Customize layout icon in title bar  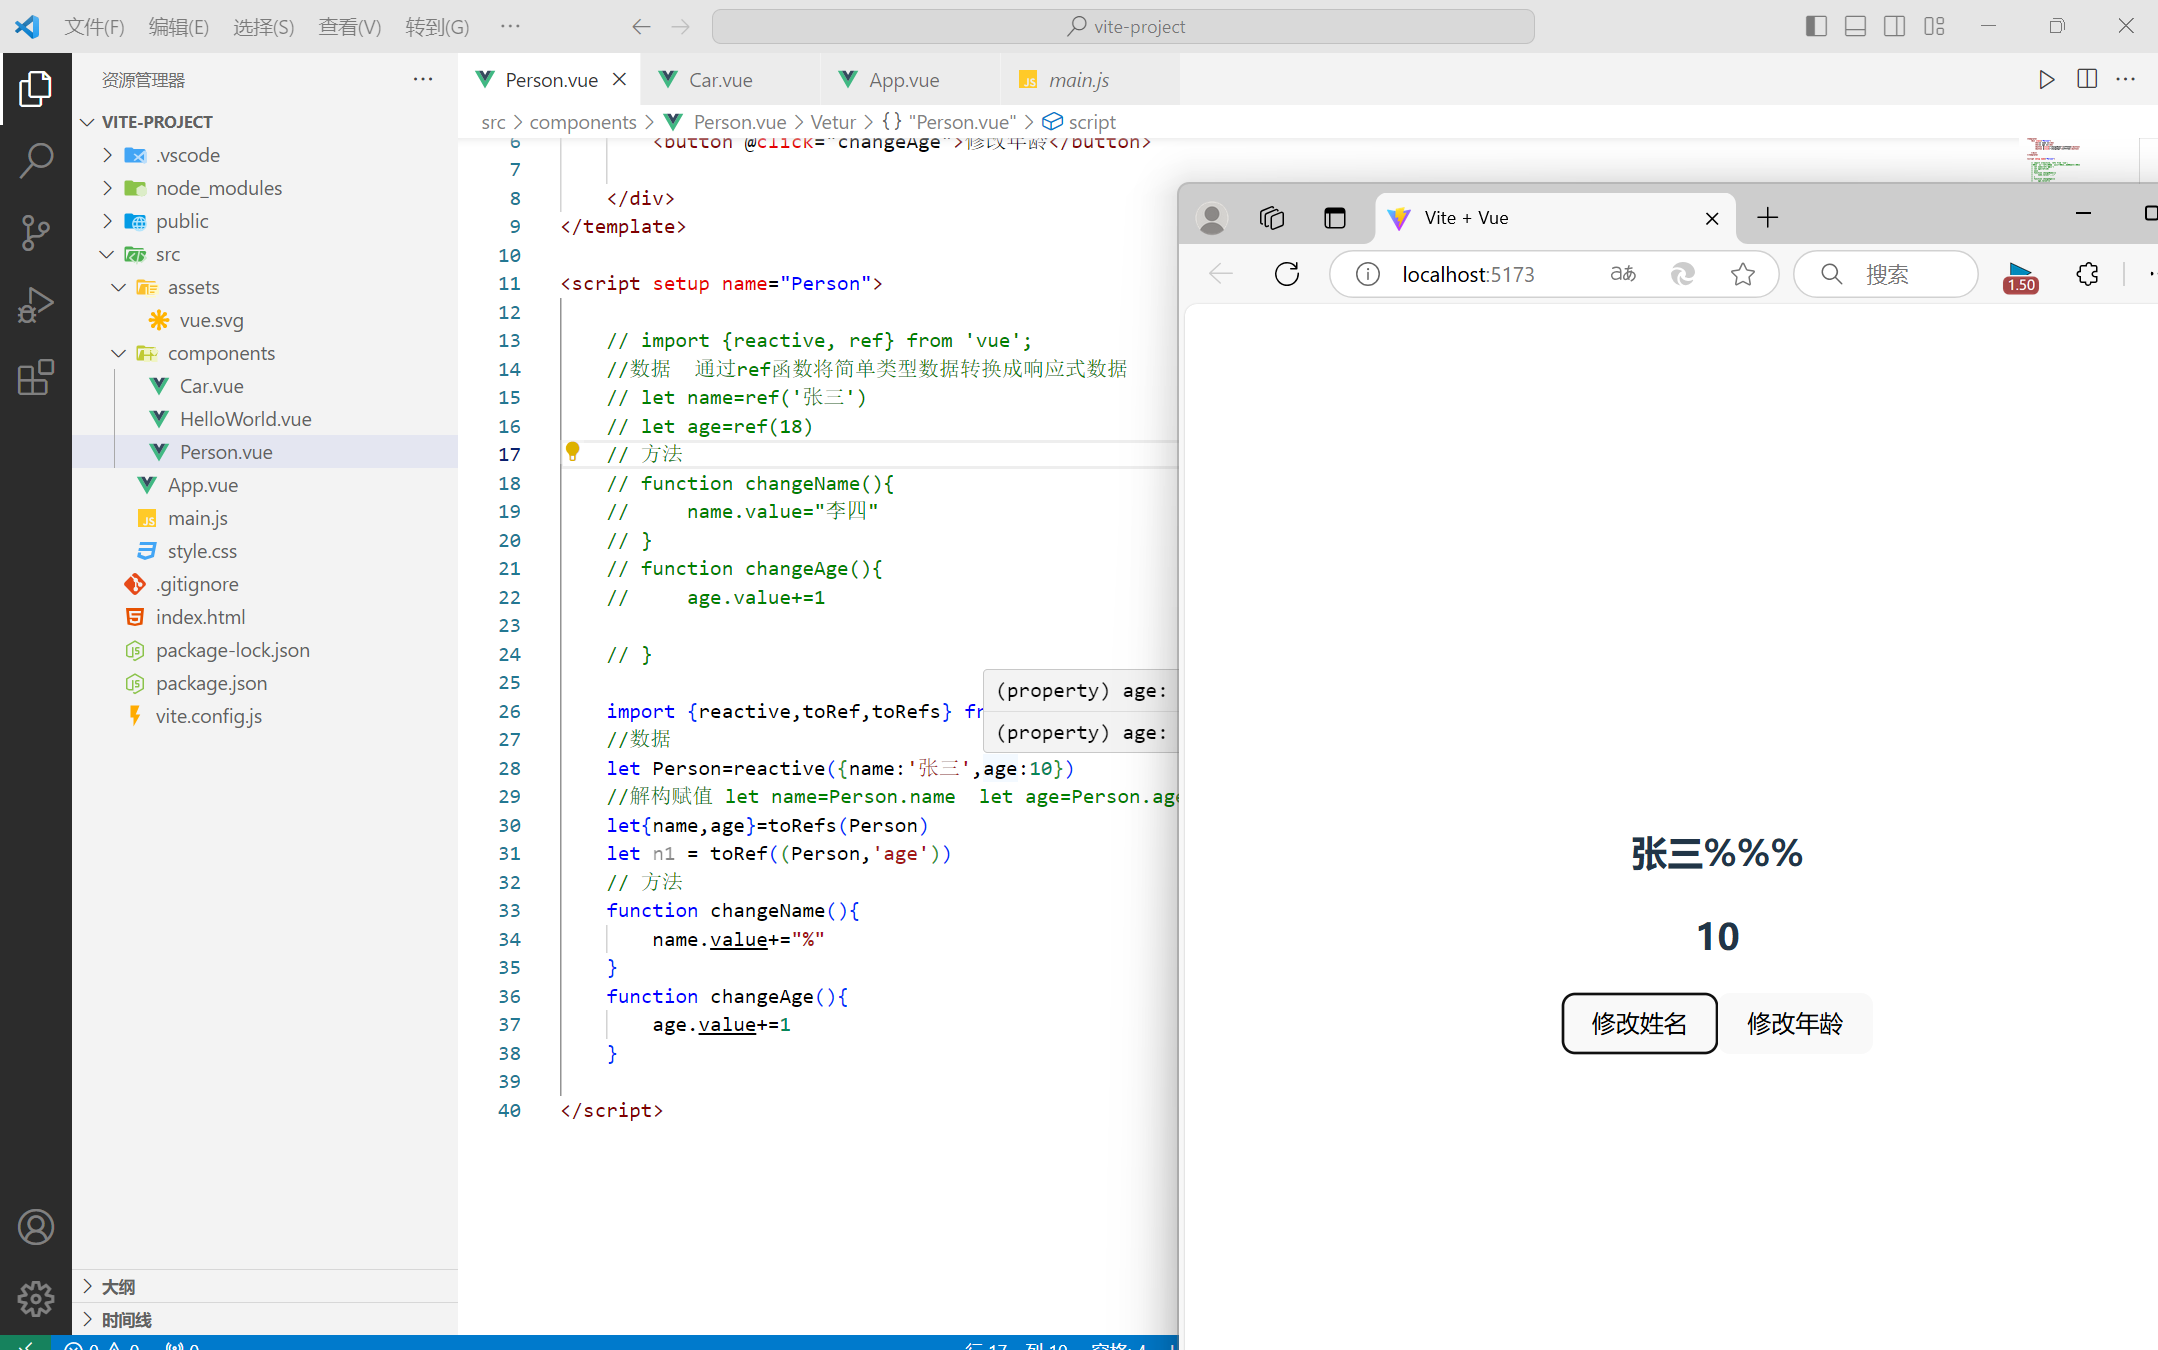pos(1934,26)
